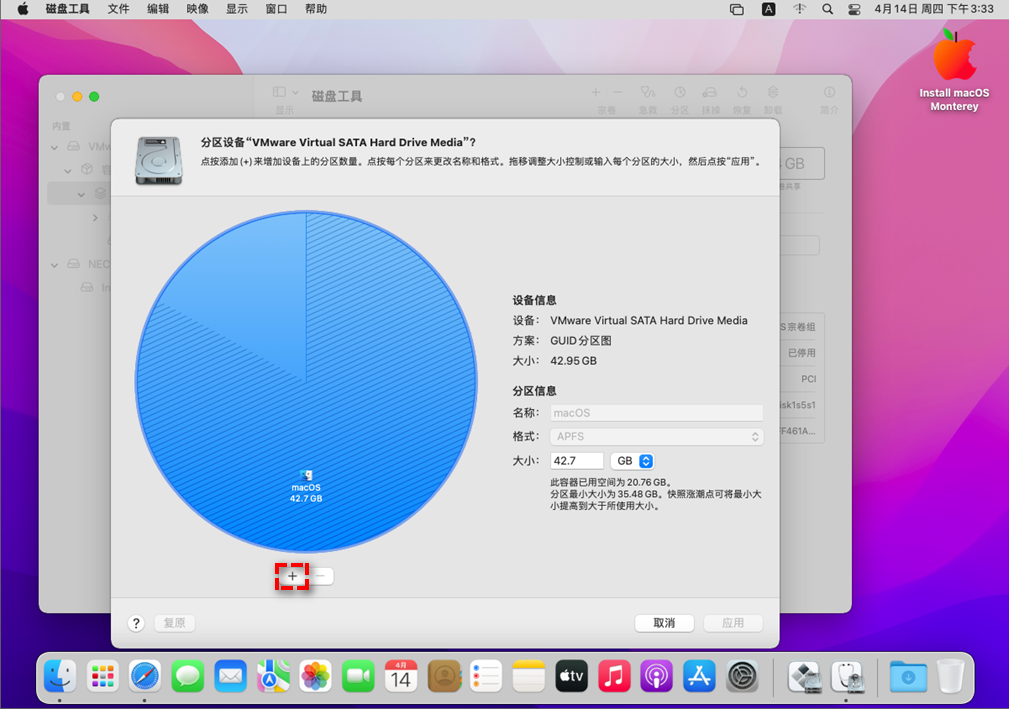Open the 映像 menu
1009x709 pixels.
[198, 9]
